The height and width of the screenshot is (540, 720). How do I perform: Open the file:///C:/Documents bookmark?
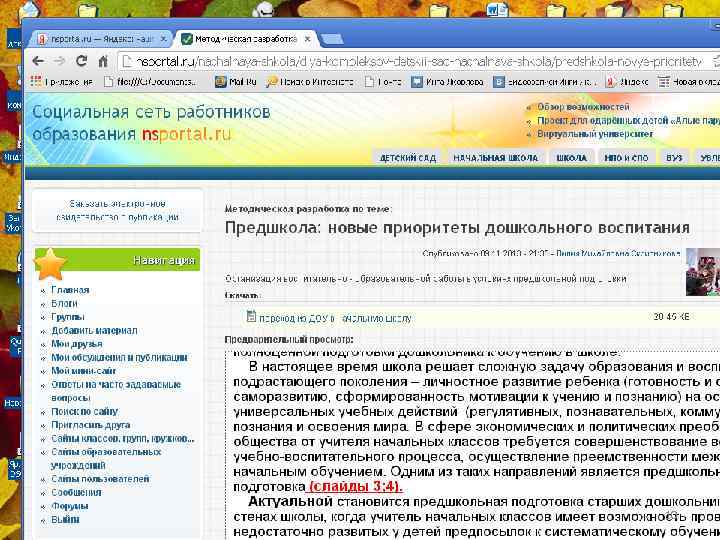pos(150,82)
